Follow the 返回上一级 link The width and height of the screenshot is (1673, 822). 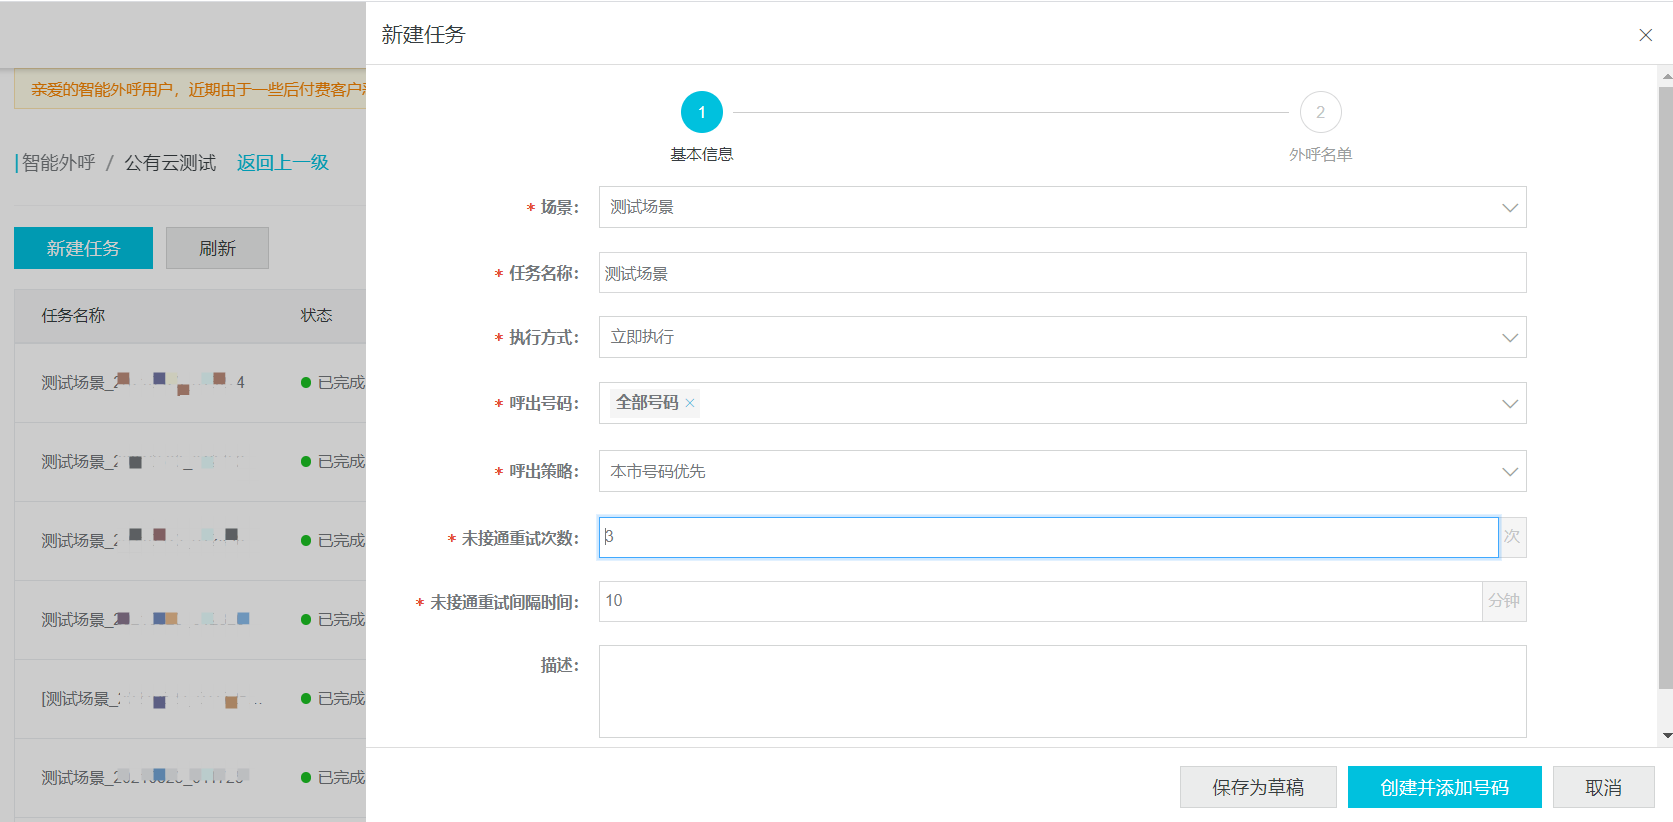283,163
